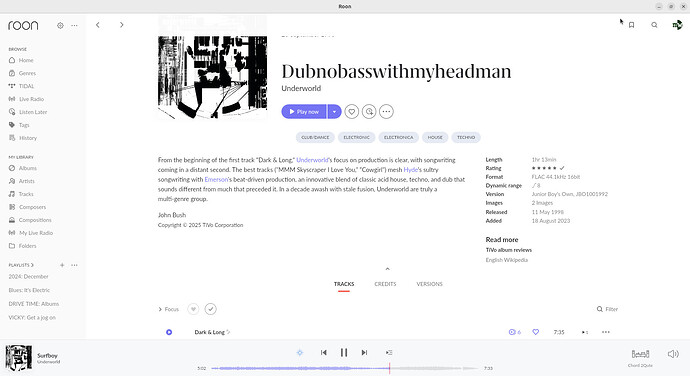Image resolution: width=690 pixels, height=376 pixels.
Task: Switch to the Credits tab
Action: pos(385,284)
